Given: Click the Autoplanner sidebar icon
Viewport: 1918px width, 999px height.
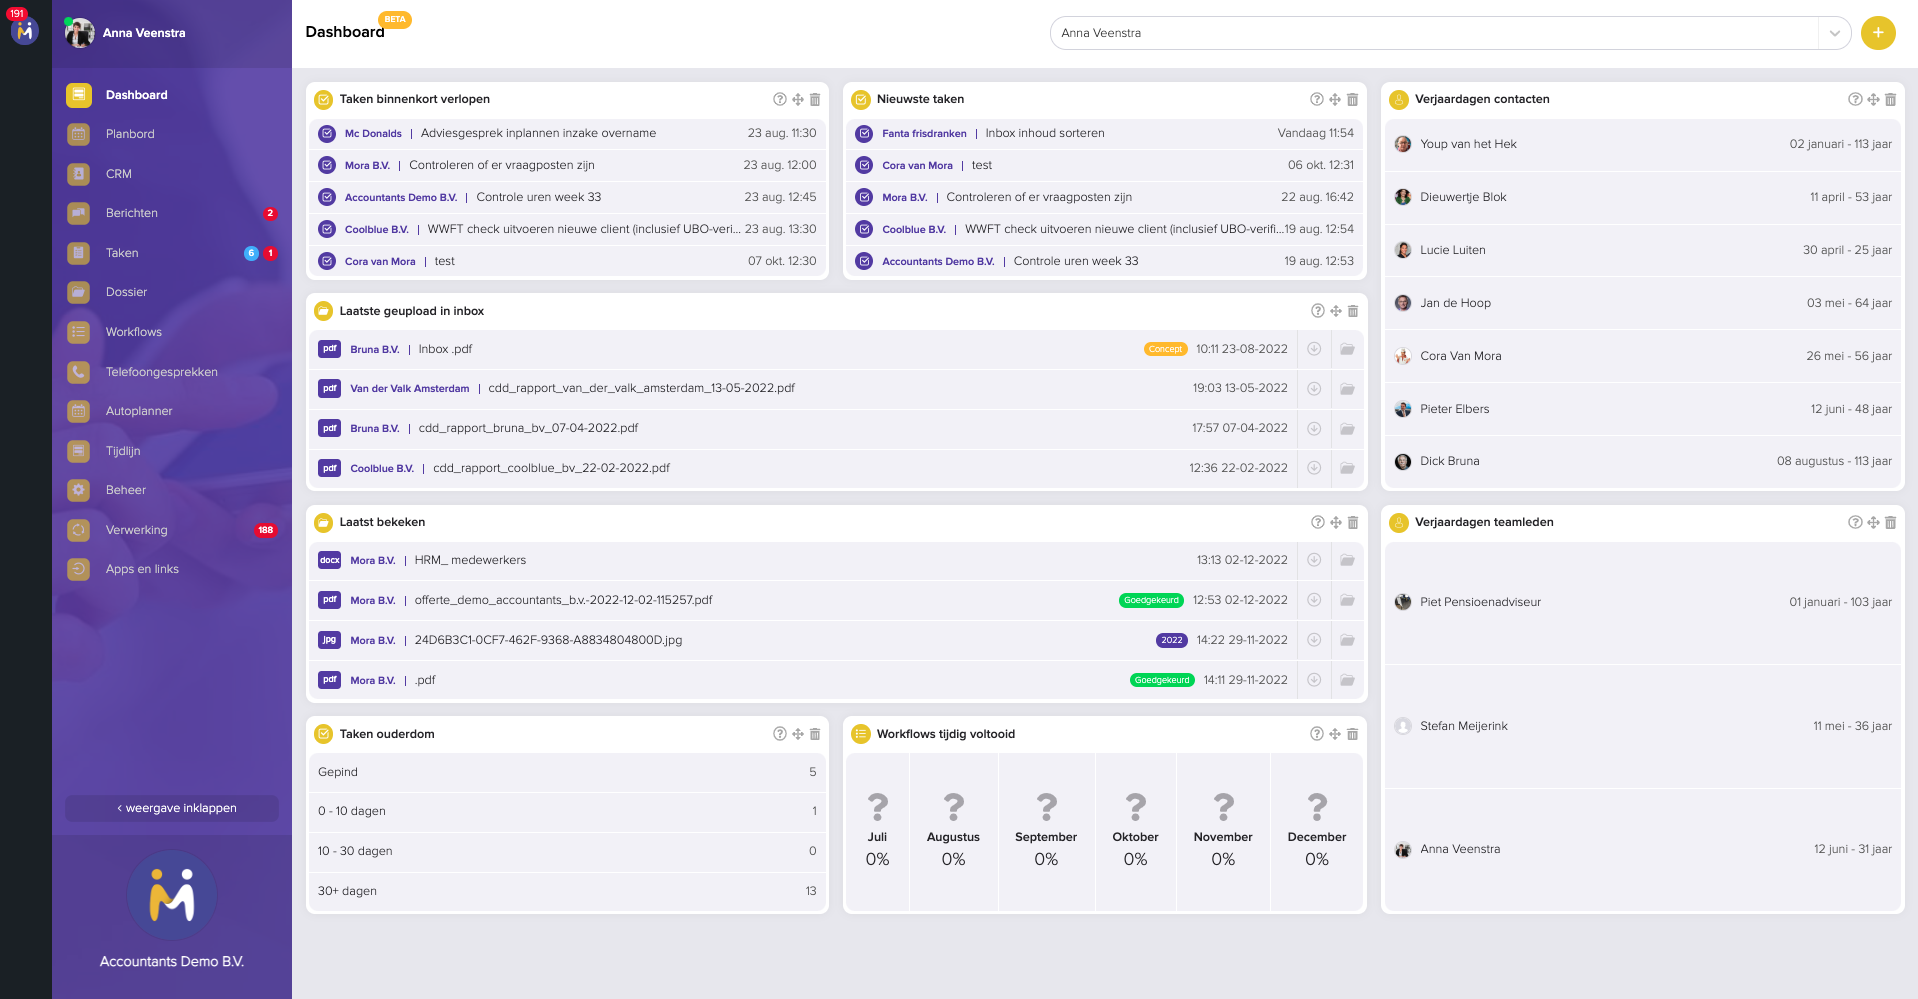Looking at the screenshot, I should 79,411.
